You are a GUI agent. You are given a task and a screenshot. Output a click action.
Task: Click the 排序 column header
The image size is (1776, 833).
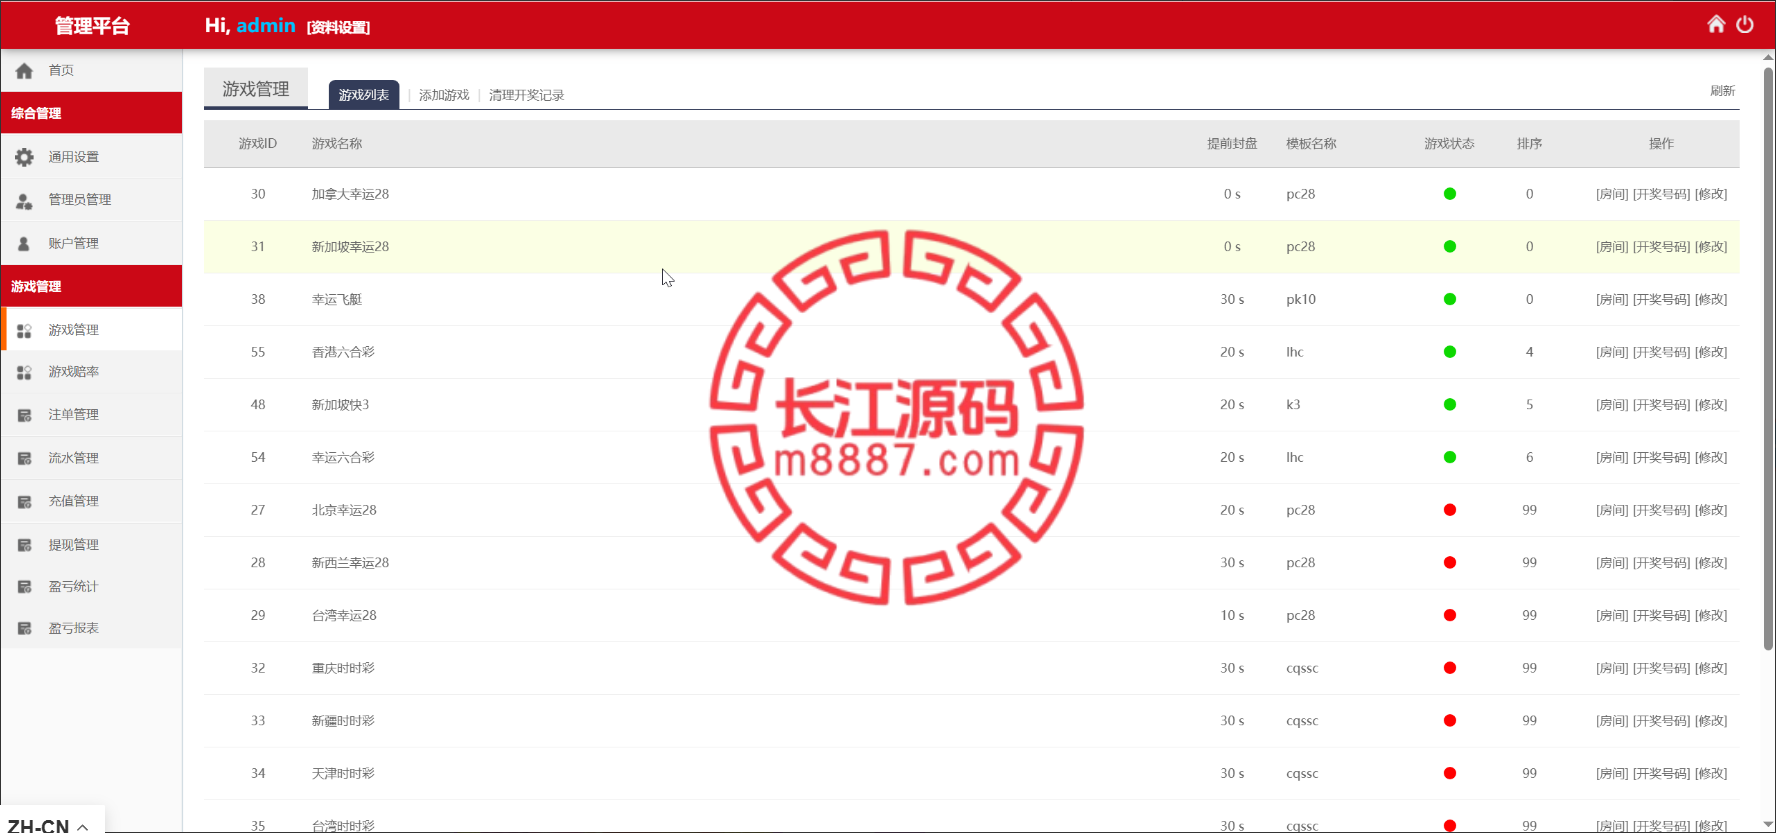tap(1529, 144)
